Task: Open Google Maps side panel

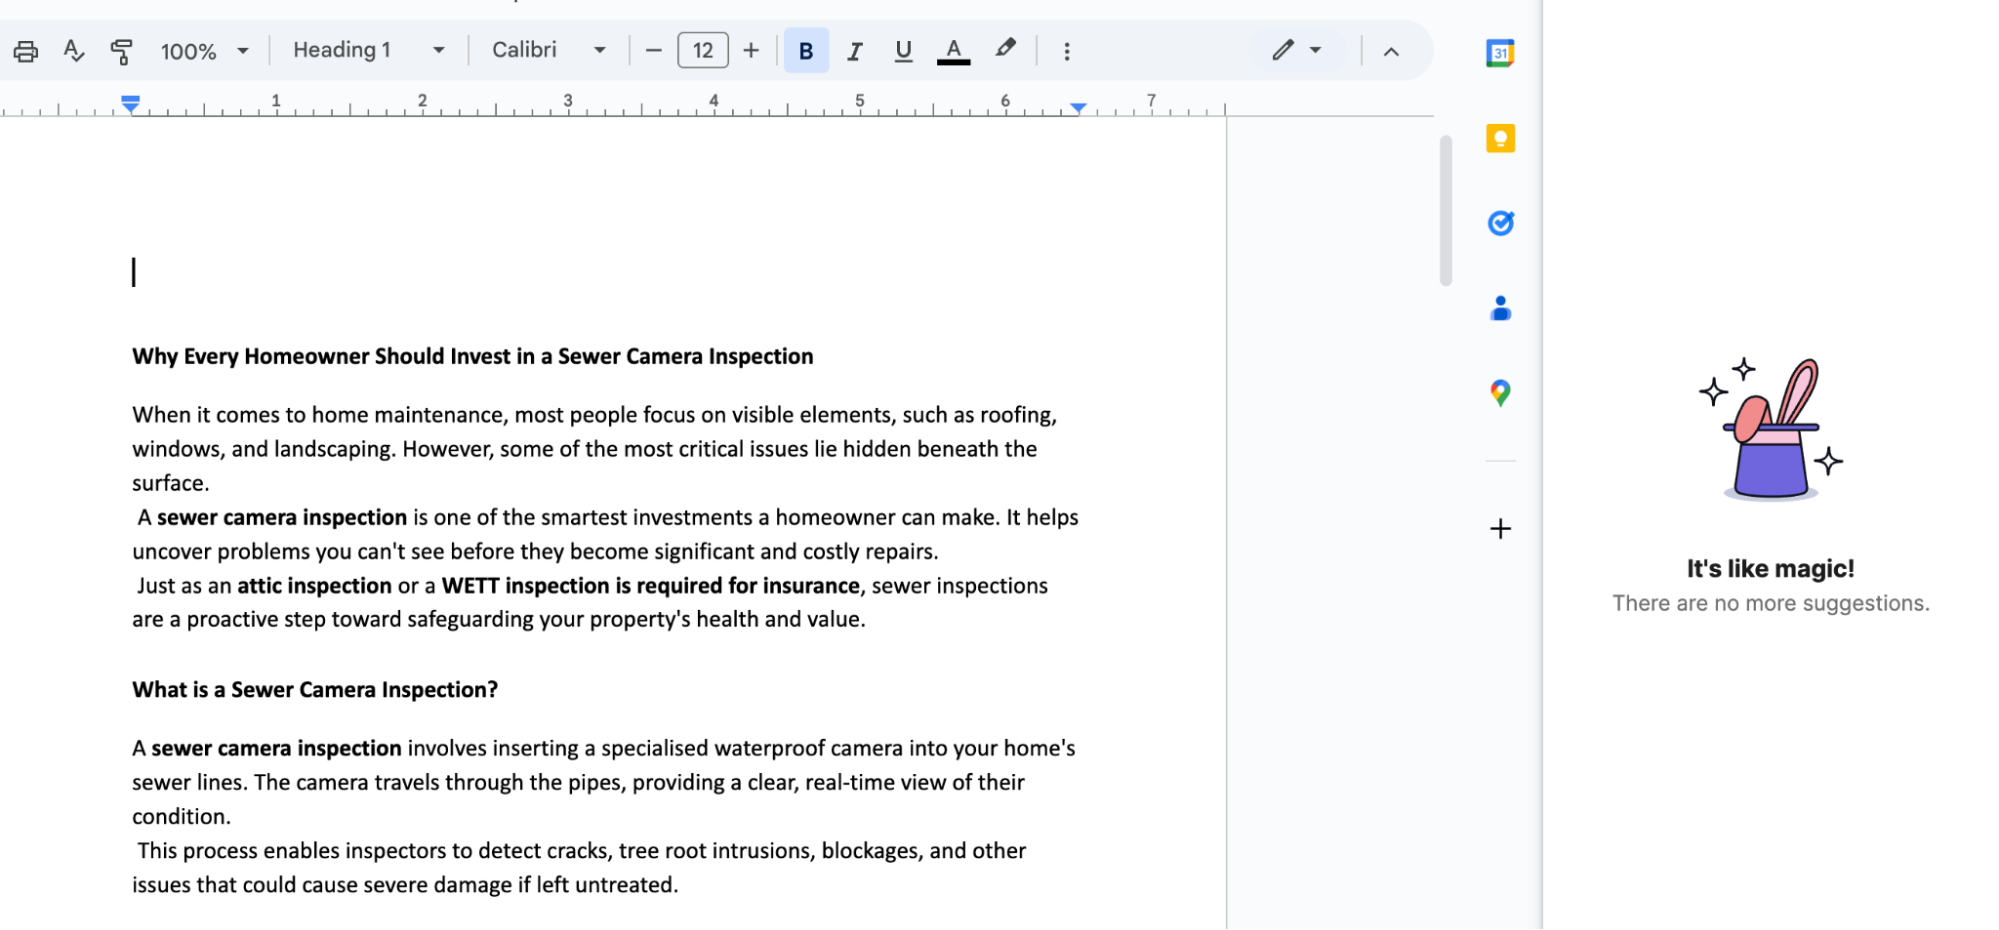Action: click(1500, 393)
